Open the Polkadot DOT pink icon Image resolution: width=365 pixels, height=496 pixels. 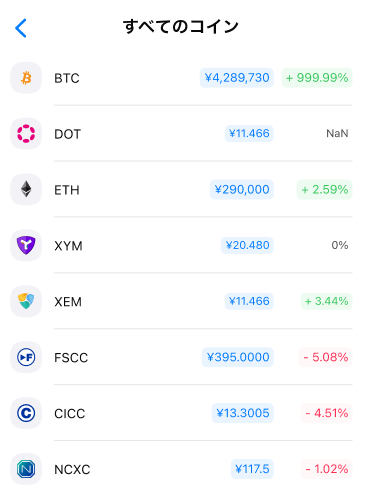[26, 134]
